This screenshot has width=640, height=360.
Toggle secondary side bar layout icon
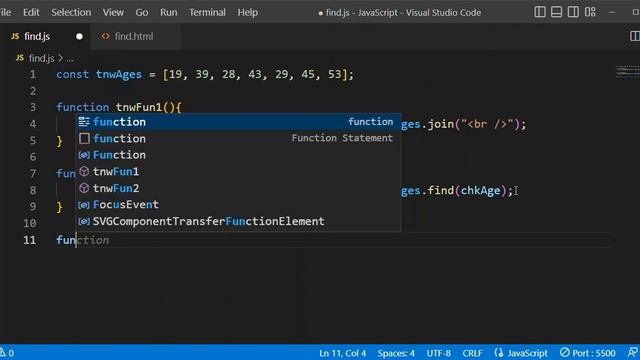573,12
